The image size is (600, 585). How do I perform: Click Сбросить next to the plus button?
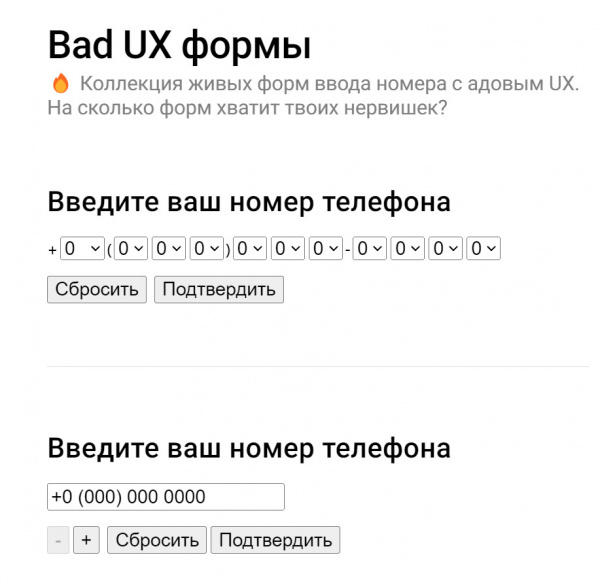pos(157,540)
